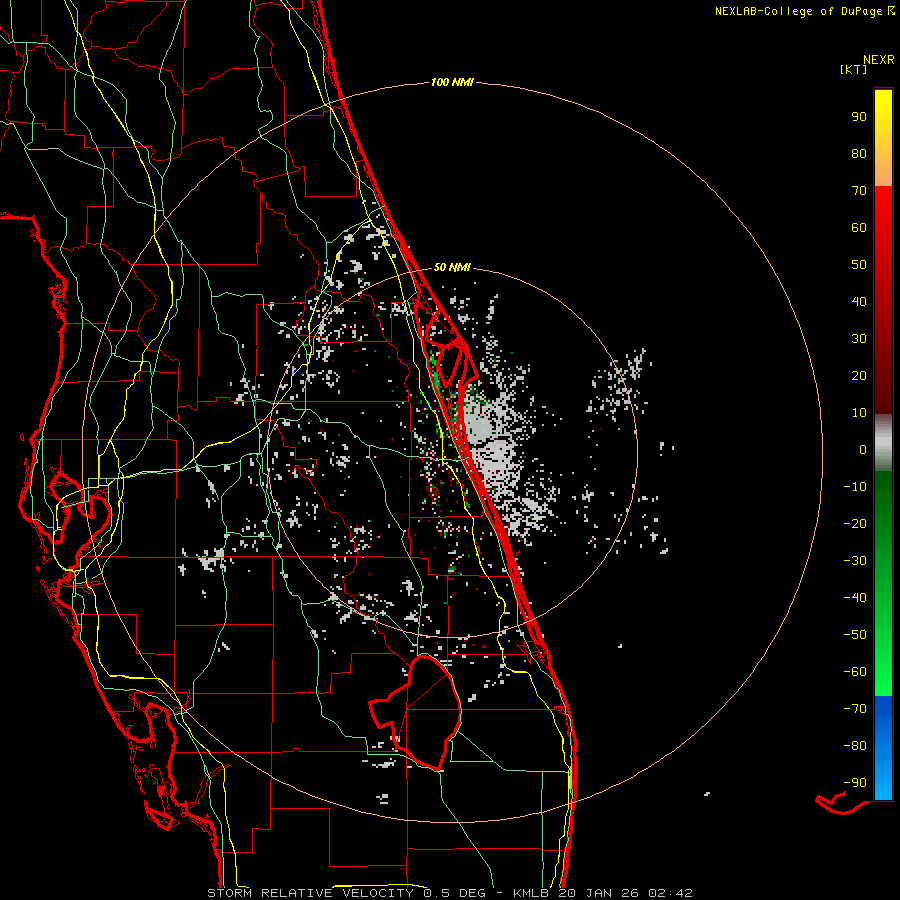The image size is (900, 900).
Task: Click the -40 value on the velocity scale
Action: (x=855, y=598)
